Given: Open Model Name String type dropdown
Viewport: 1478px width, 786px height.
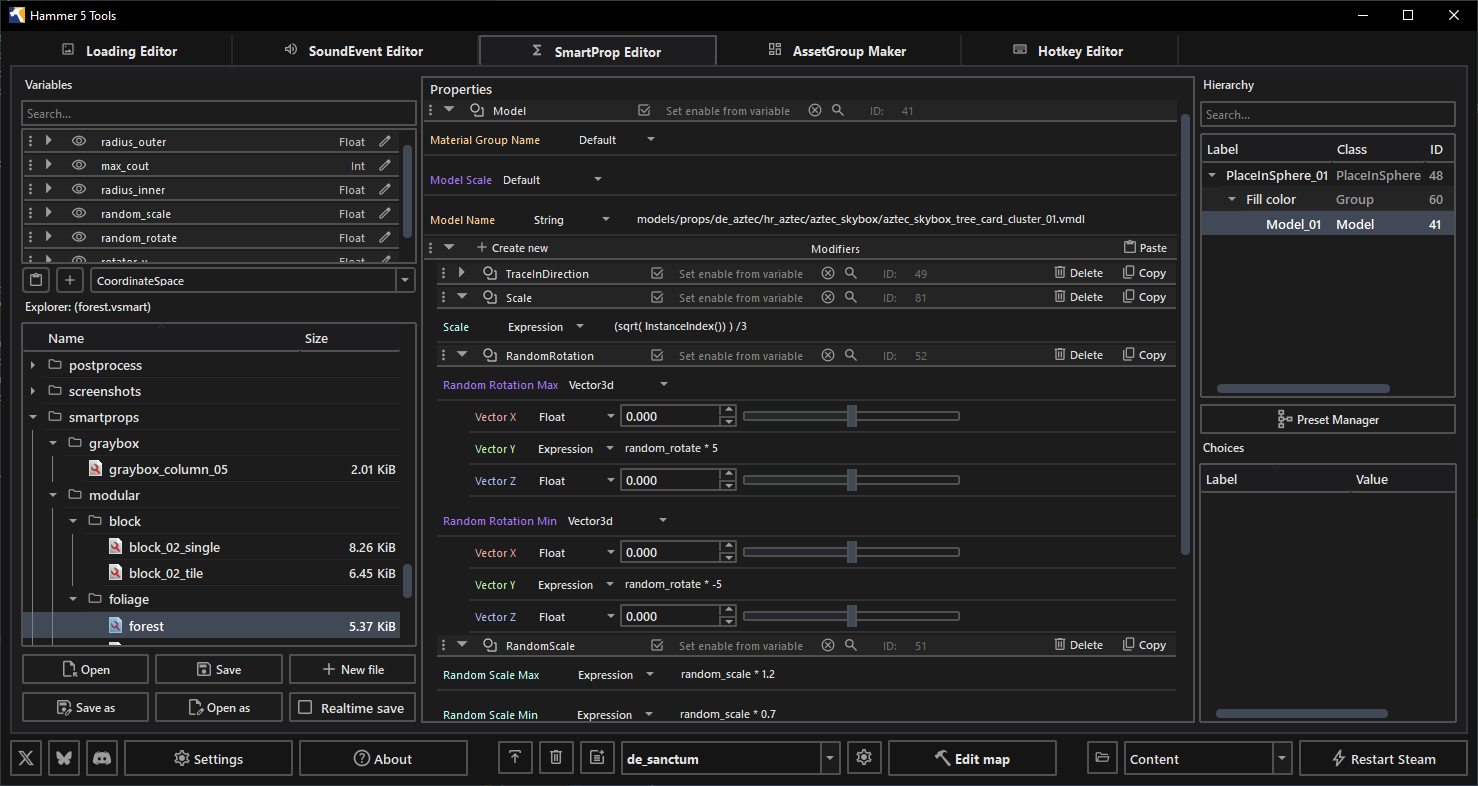Looking at the screenshot, I should pos(572,220).
